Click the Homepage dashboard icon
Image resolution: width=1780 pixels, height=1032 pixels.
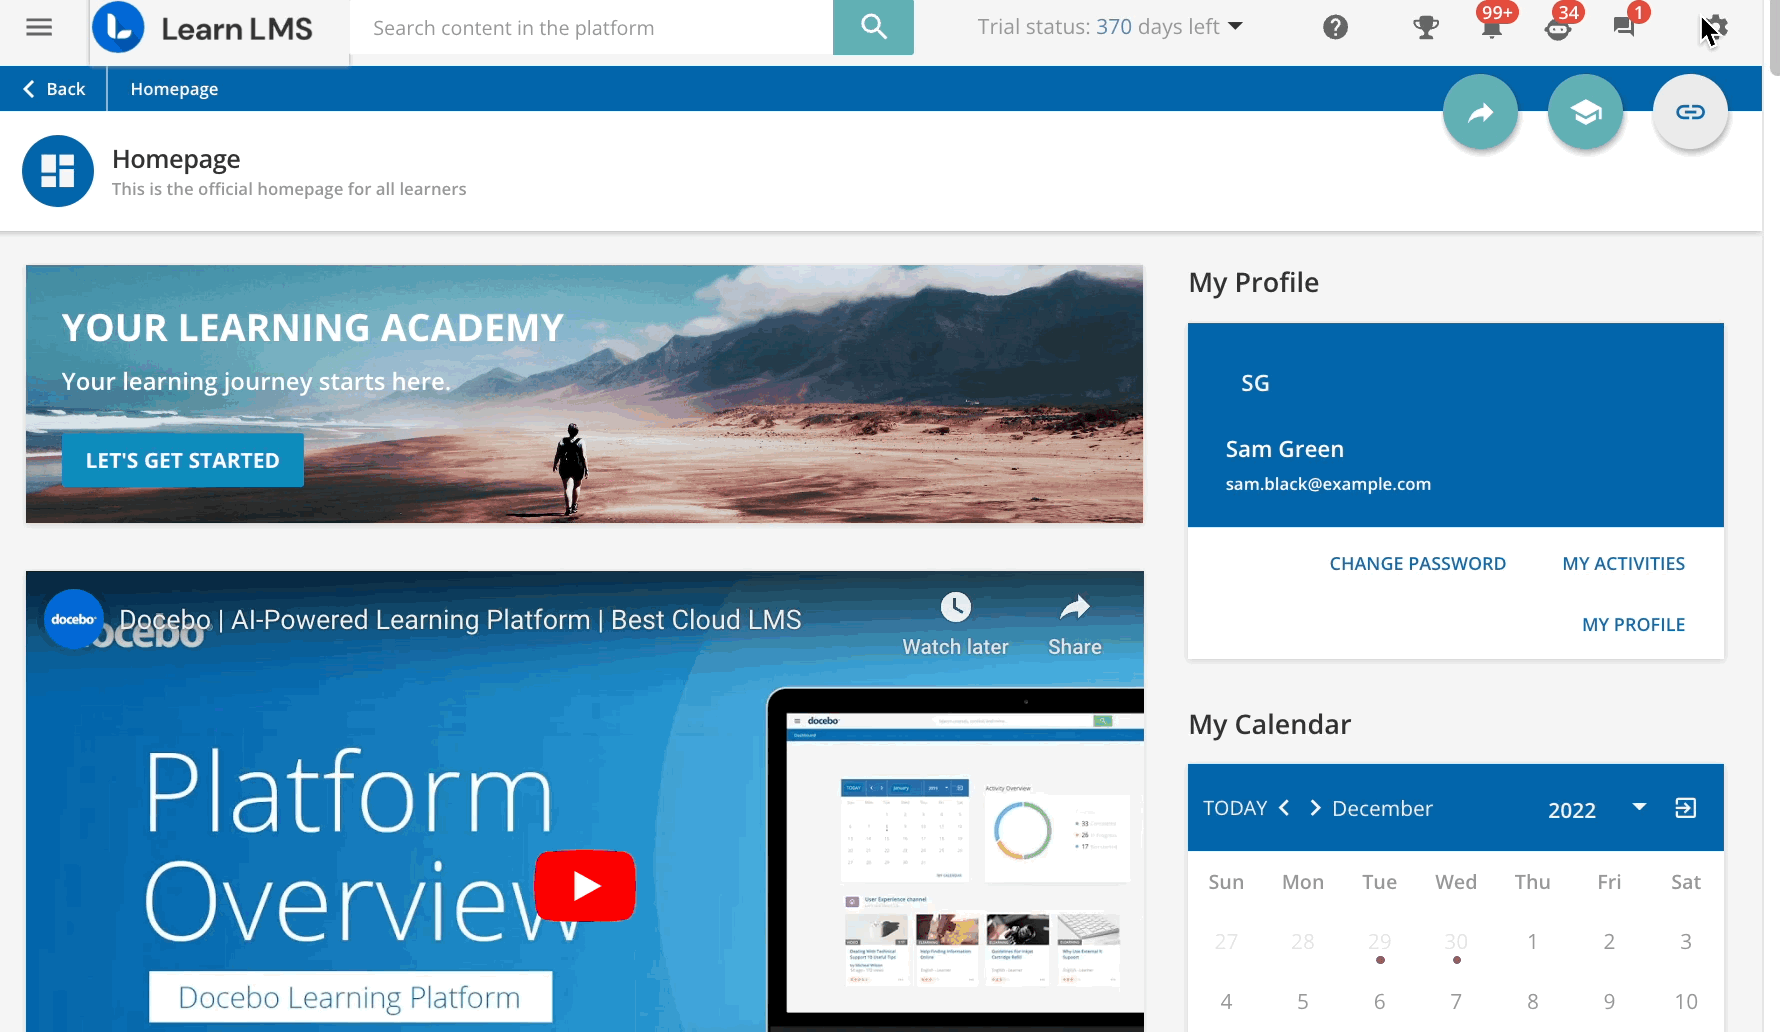coord(58,171)
